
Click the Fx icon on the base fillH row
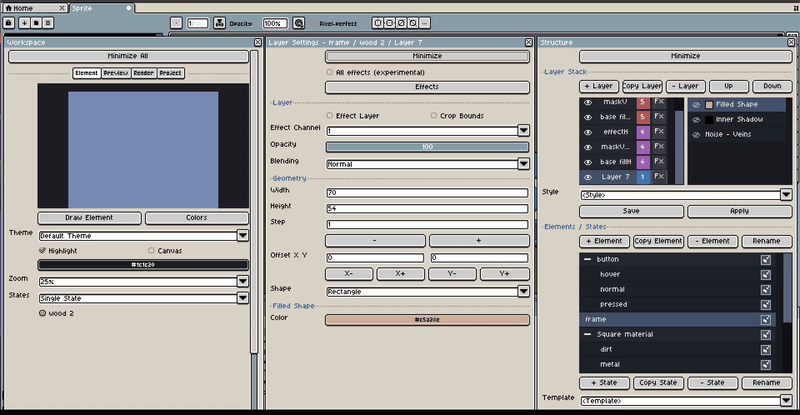659,162
